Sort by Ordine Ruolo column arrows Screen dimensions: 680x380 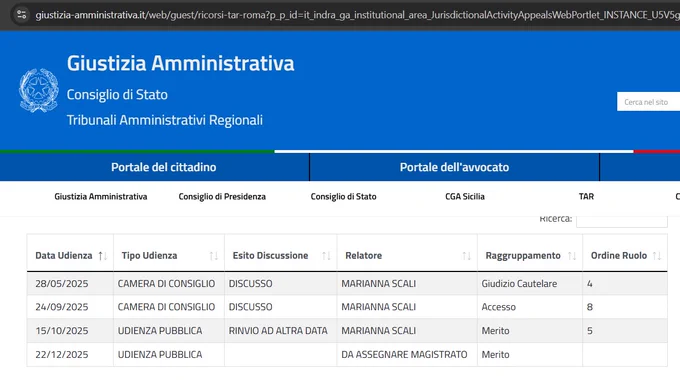pos(657,256)
